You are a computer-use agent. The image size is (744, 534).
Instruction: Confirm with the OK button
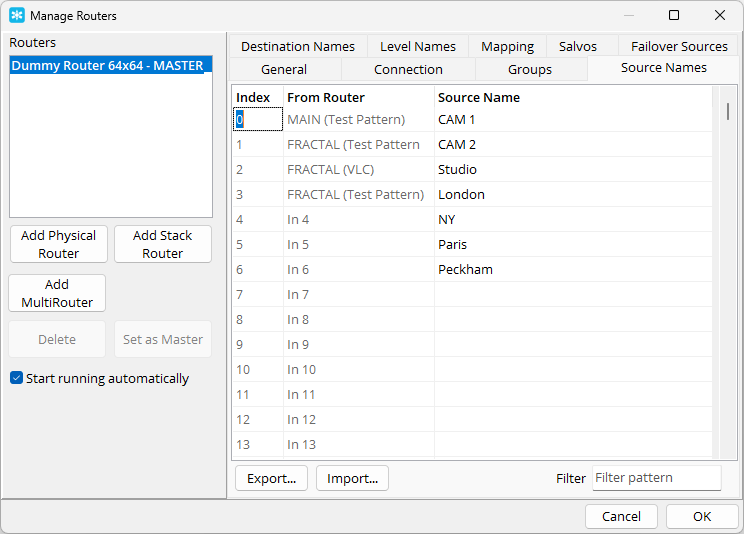click(702, 516)
